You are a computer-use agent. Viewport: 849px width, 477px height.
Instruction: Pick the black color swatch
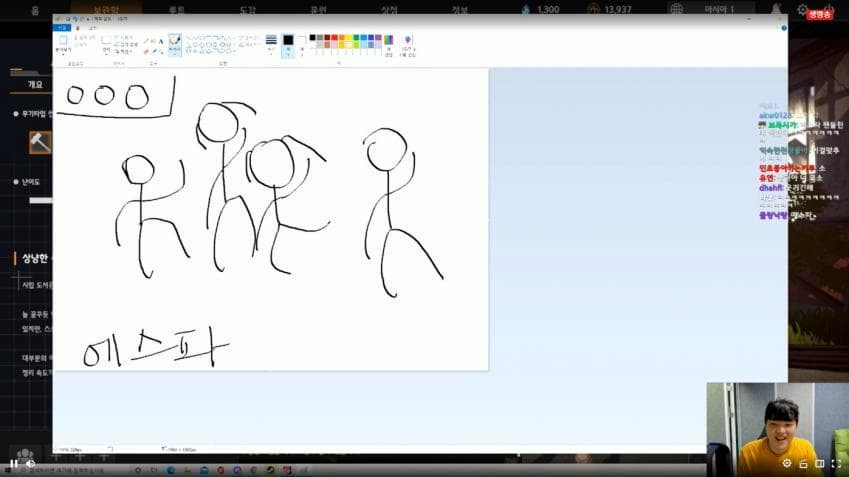coord(312,37)
